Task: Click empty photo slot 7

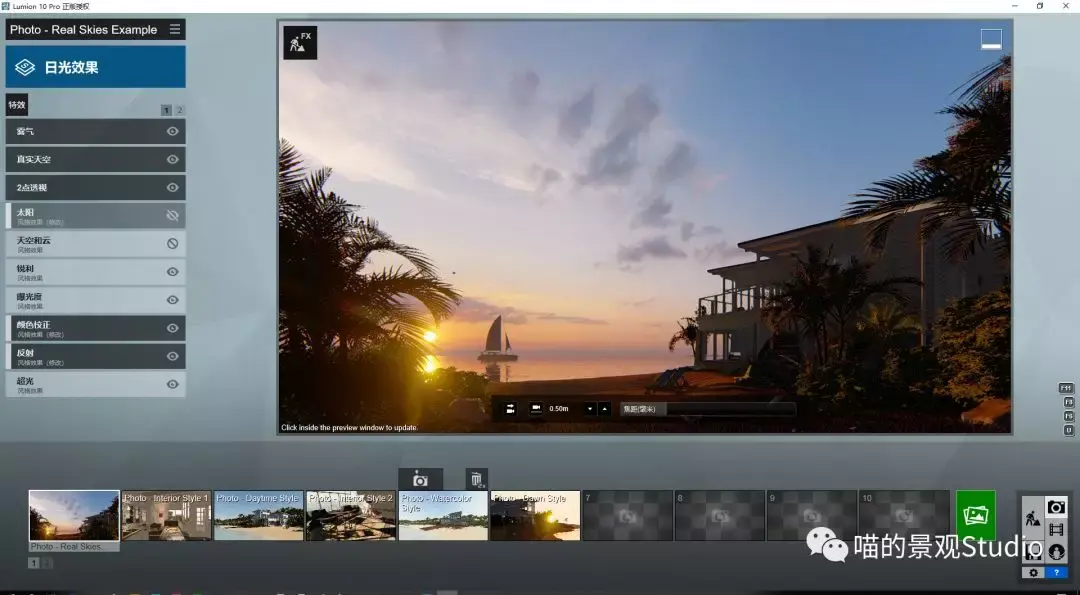Action: (627, 515)
